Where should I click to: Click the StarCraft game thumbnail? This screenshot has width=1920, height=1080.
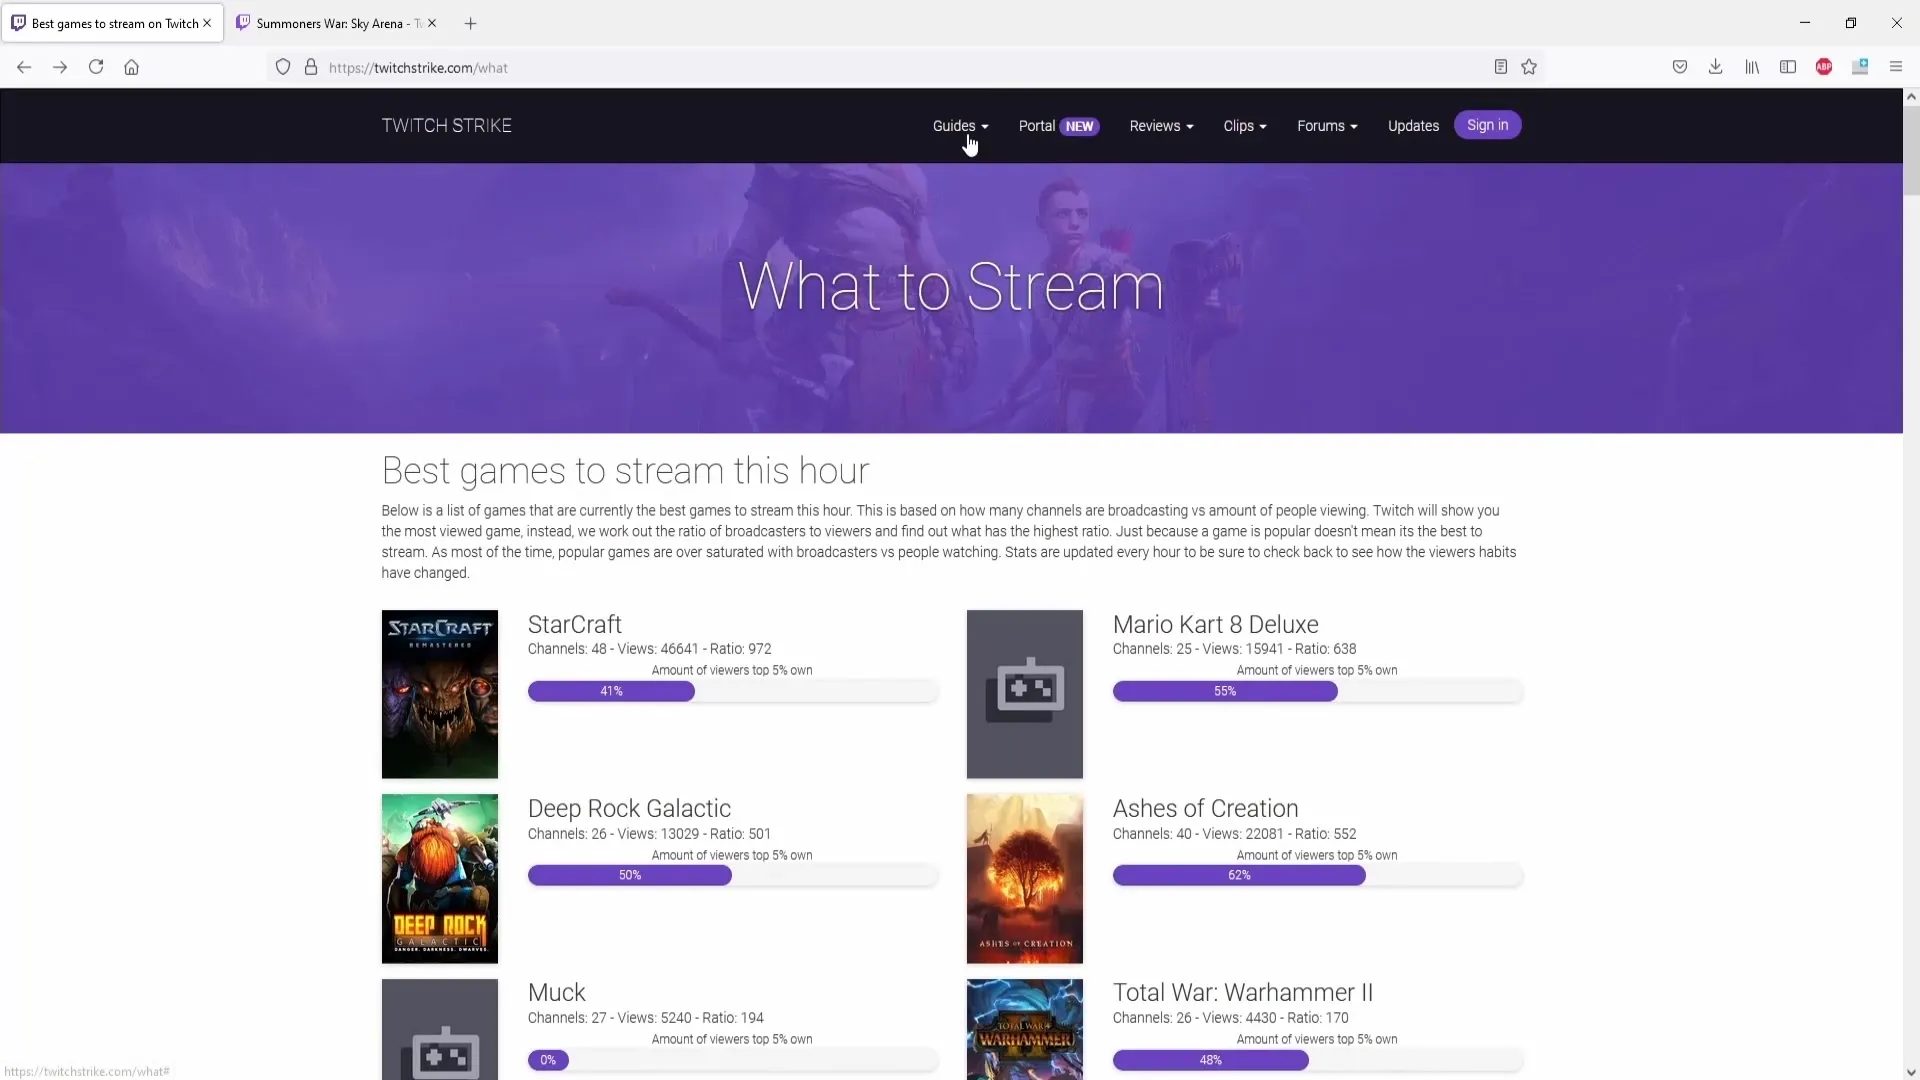(x=439, y=692)
